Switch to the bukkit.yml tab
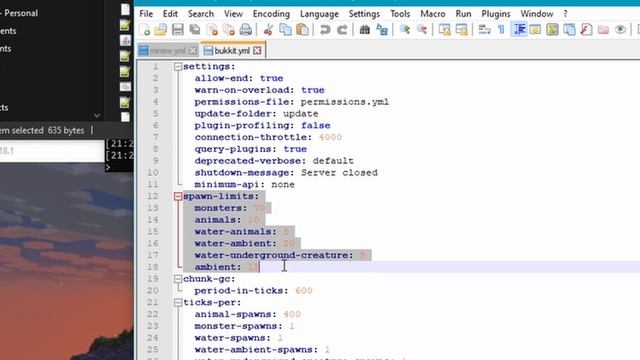The width and height of the screenshot is (640, 360). tap(232, 50)
